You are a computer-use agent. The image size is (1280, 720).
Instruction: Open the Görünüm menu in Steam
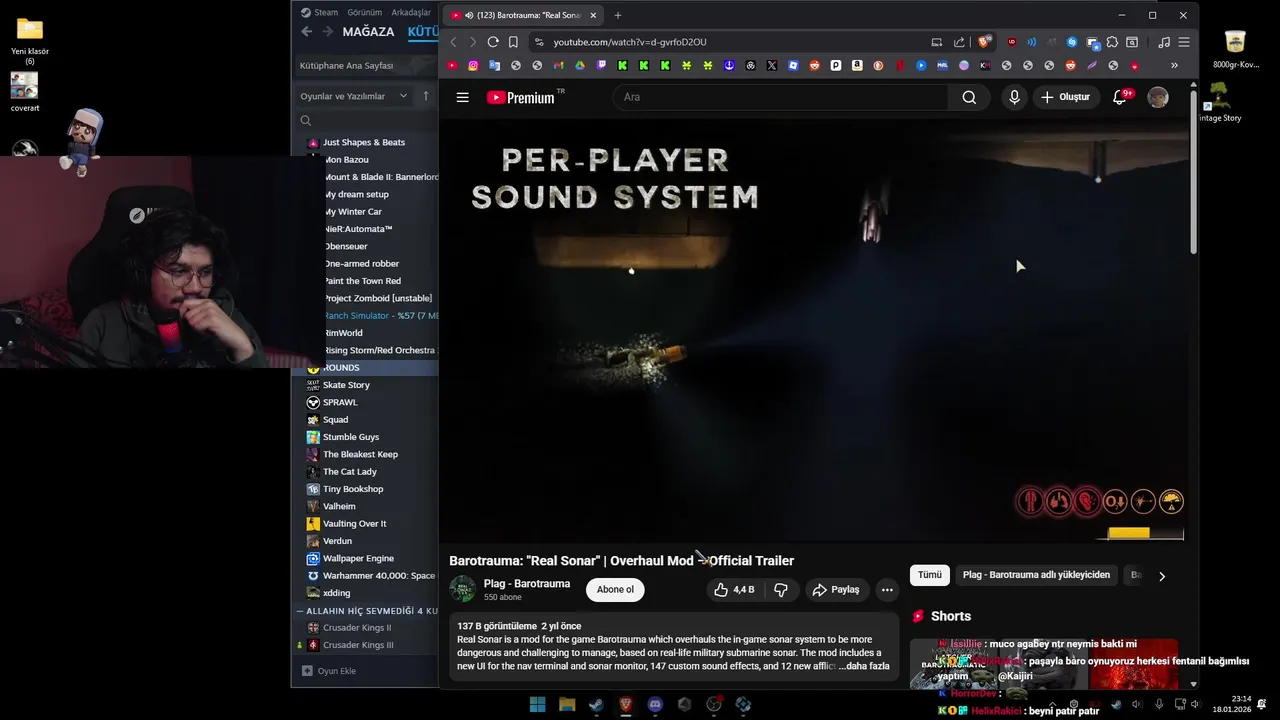(x=364, y=12)
